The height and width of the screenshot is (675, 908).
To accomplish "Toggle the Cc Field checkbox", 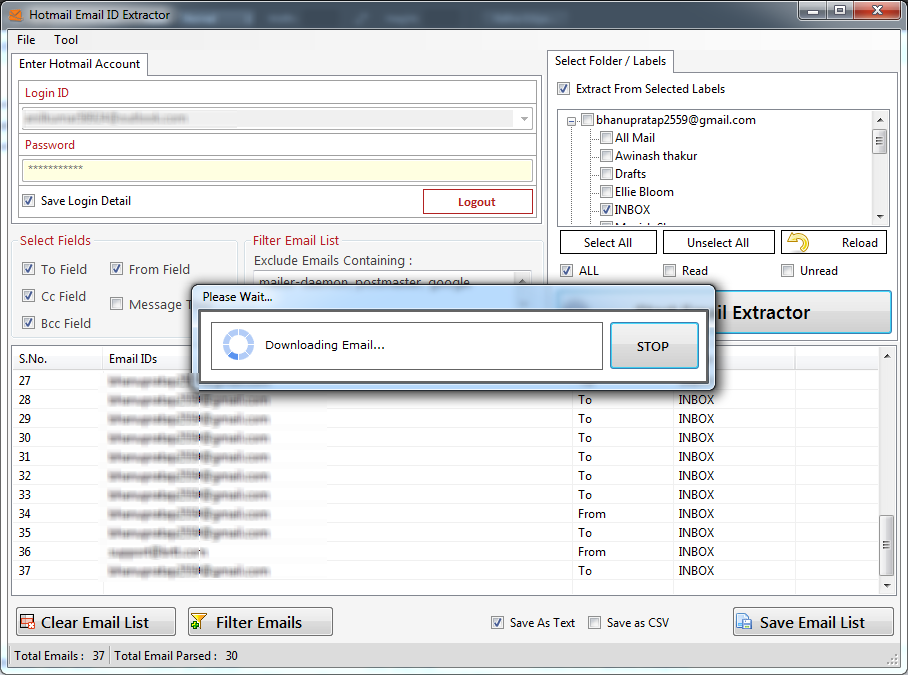I will click(28, 296).
